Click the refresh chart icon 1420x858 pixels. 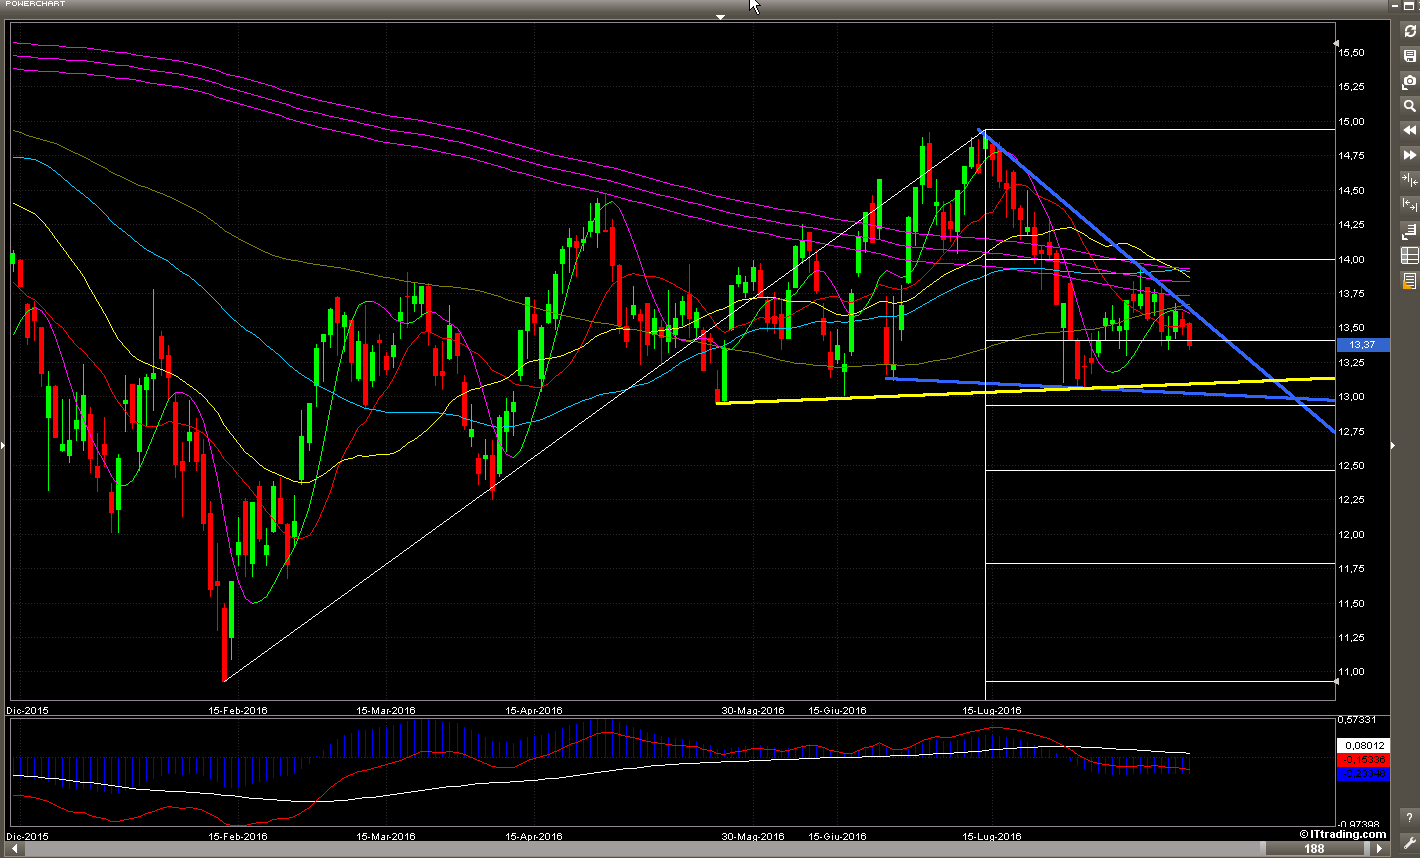(1409, 31)
